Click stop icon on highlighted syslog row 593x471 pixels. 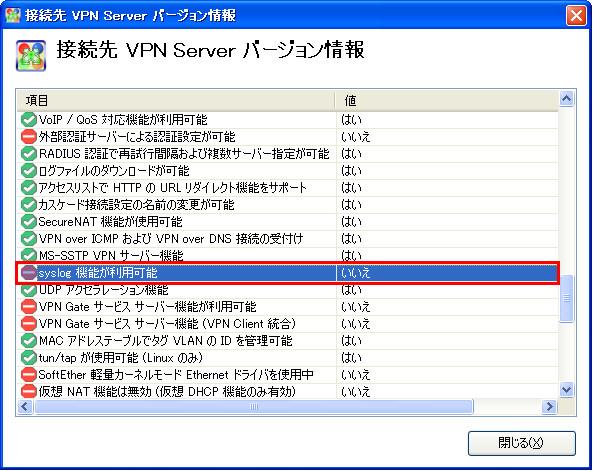pyautogui.click(x=28, y=273)
